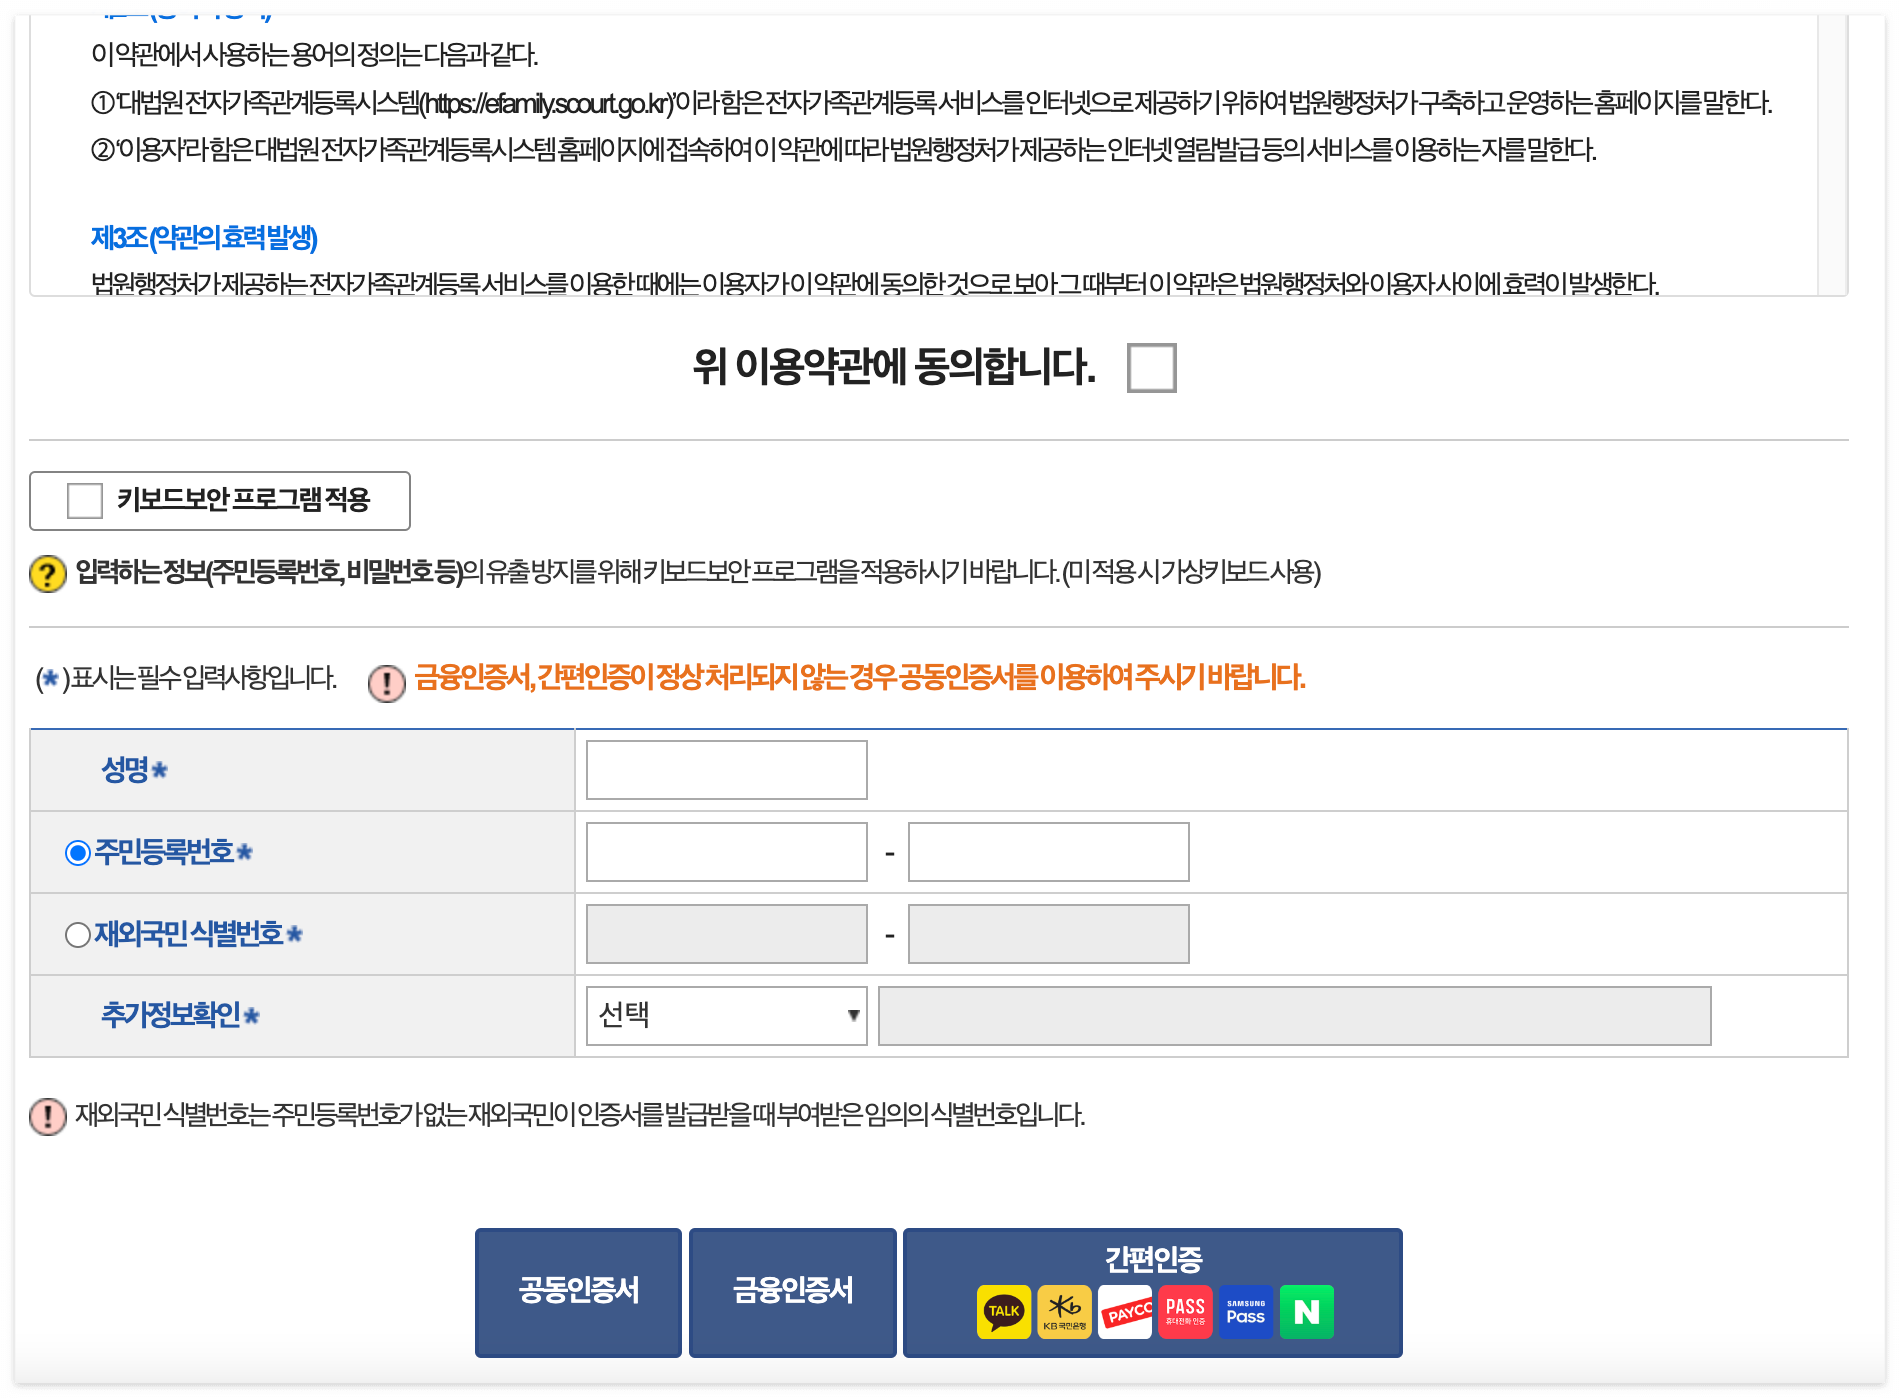The height and width of the screenshot is (1398, 1900).
Task: Click the first 주민등록번호 digits field
Action: (x=725, y=852)
